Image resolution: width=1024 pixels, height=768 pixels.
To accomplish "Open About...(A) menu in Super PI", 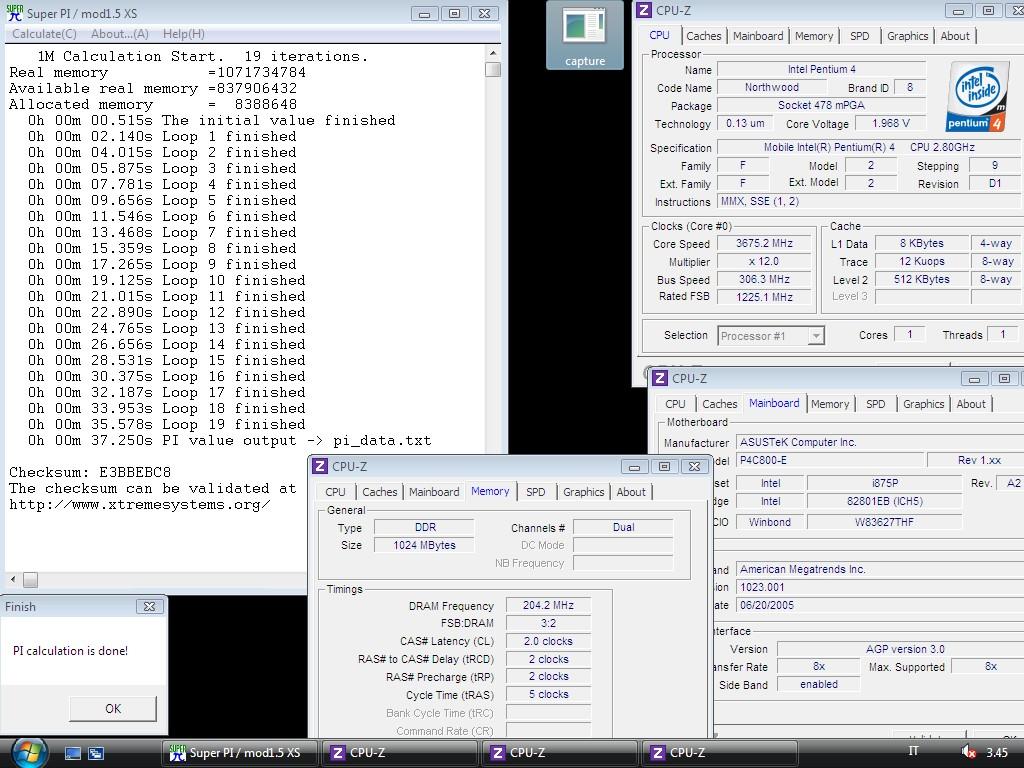I will coord(120,34).
